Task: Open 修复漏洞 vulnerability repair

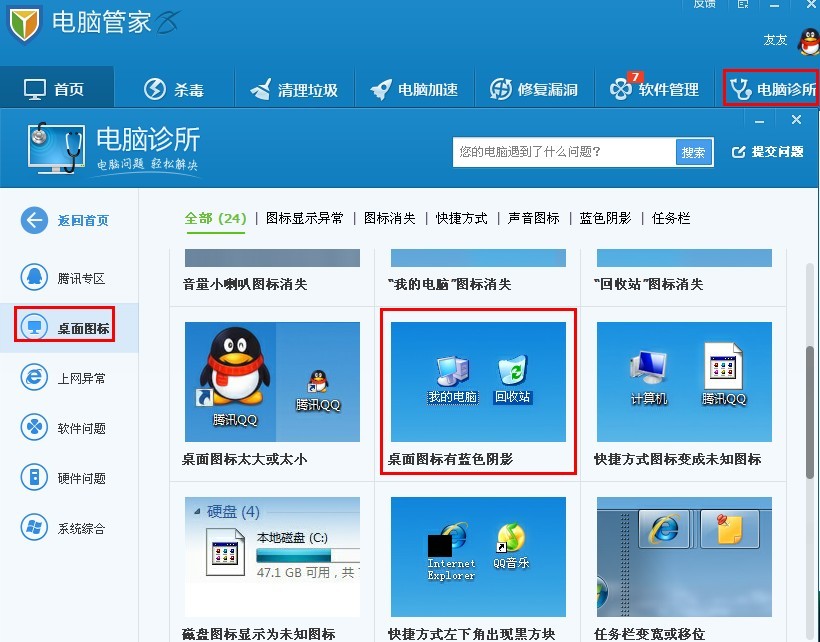Action: coord(534,89)
